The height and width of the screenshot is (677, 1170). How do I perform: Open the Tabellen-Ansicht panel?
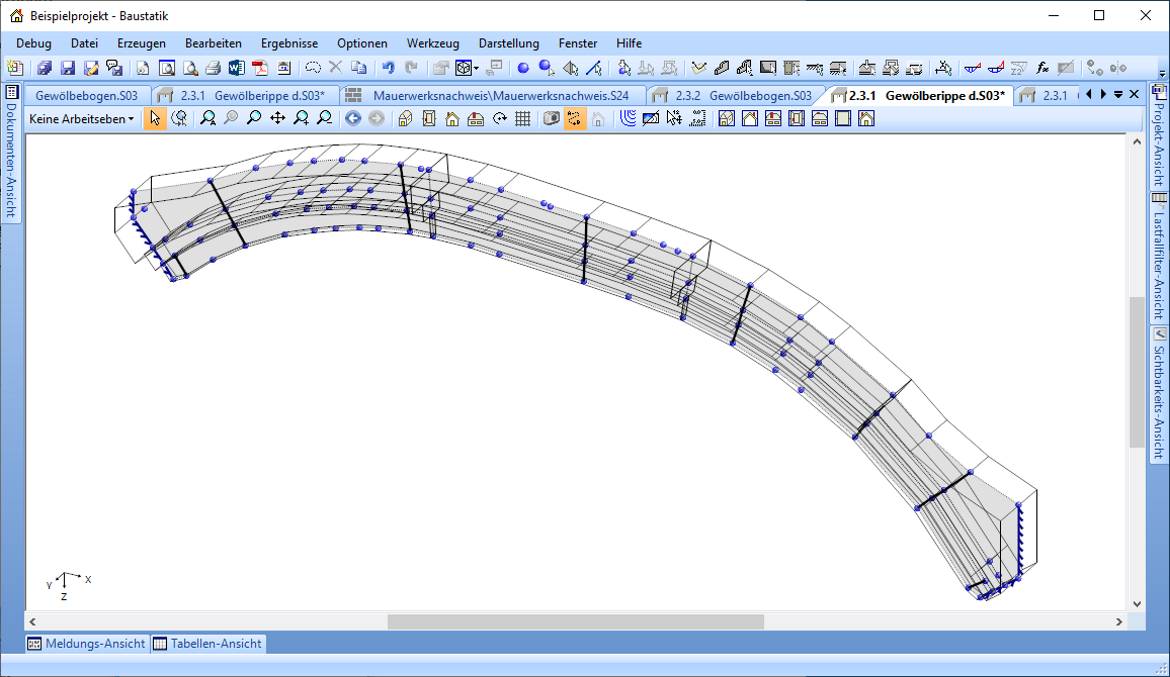coord(208,644)
